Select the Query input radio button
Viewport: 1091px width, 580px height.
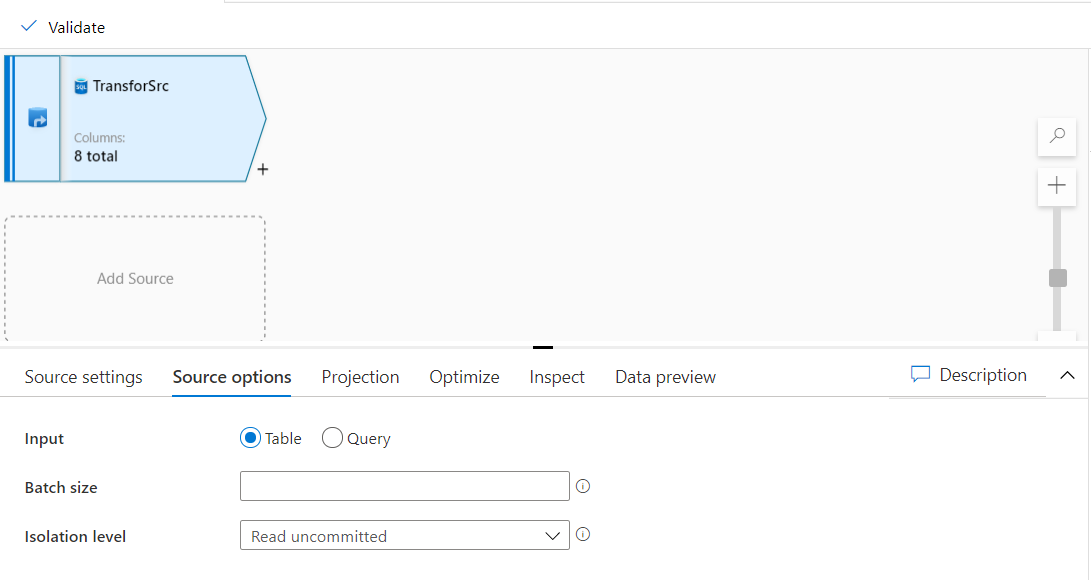[331, 438]
